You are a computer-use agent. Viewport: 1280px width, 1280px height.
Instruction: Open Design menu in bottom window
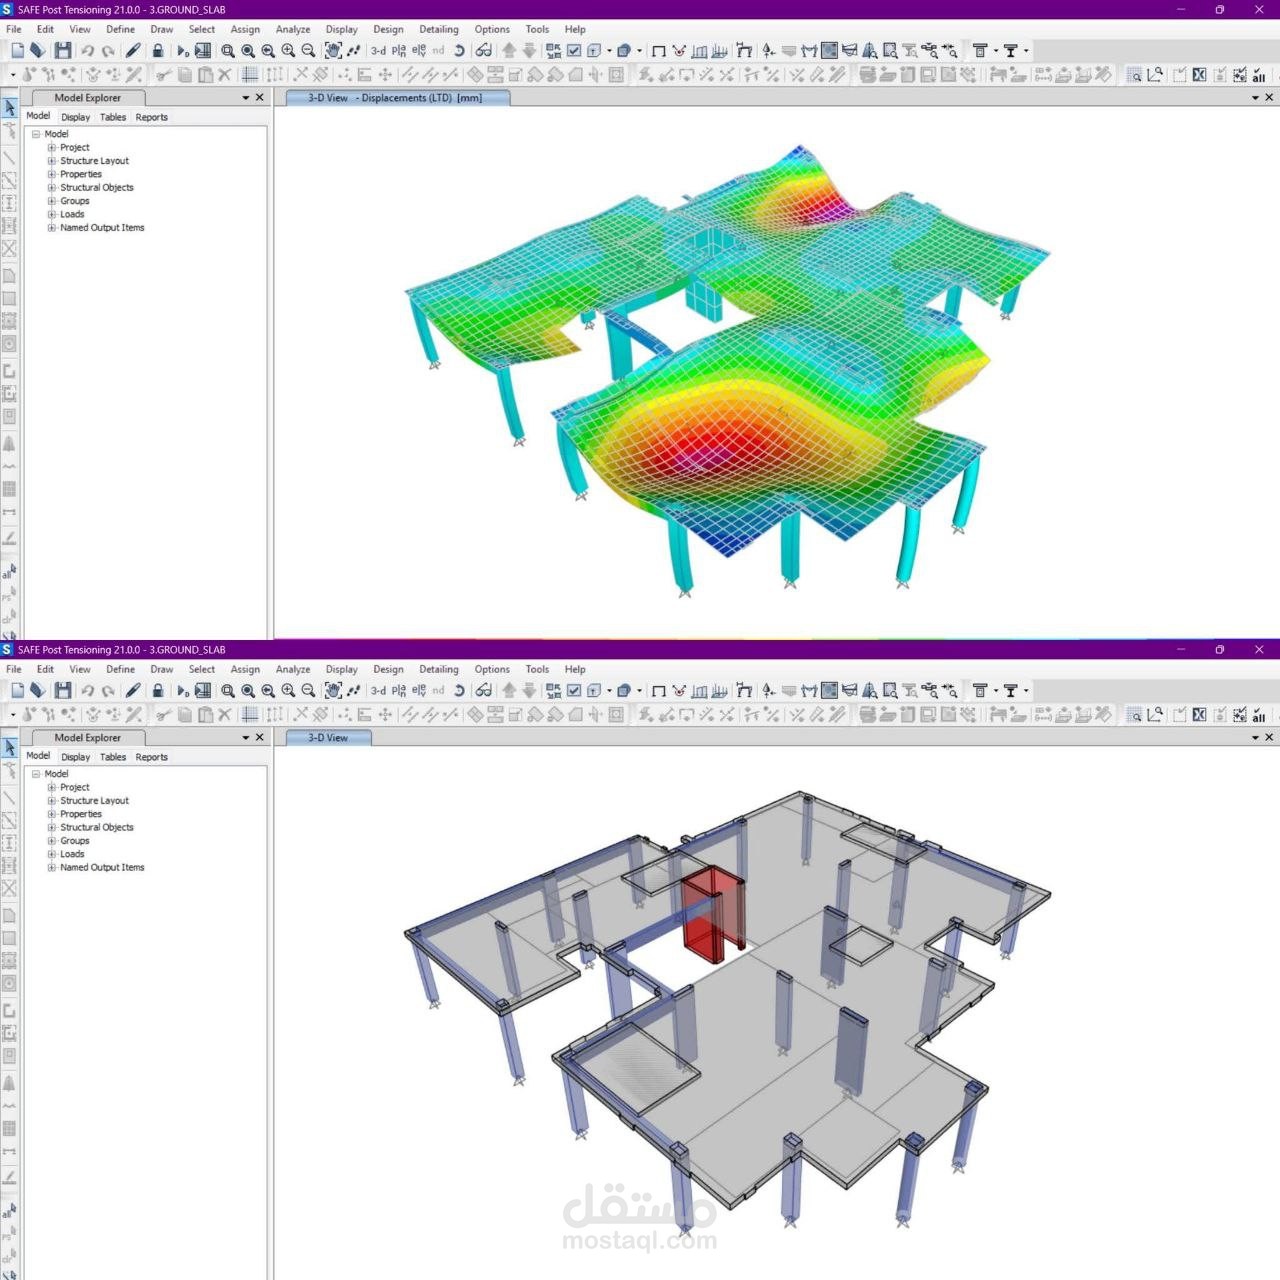point(389,669)
